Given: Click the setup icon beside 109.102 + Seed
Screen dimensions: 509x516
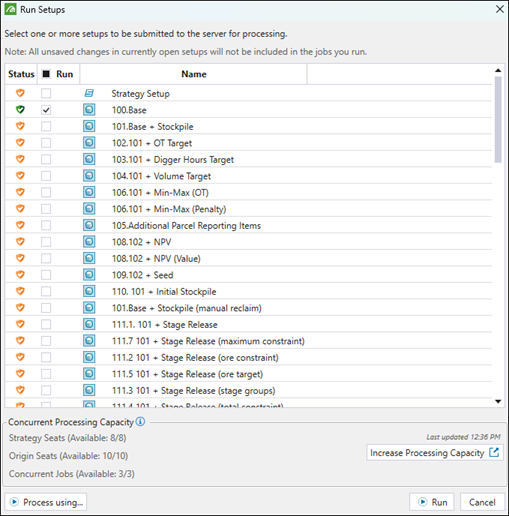Looking at the screenshot, I should 89,275.
